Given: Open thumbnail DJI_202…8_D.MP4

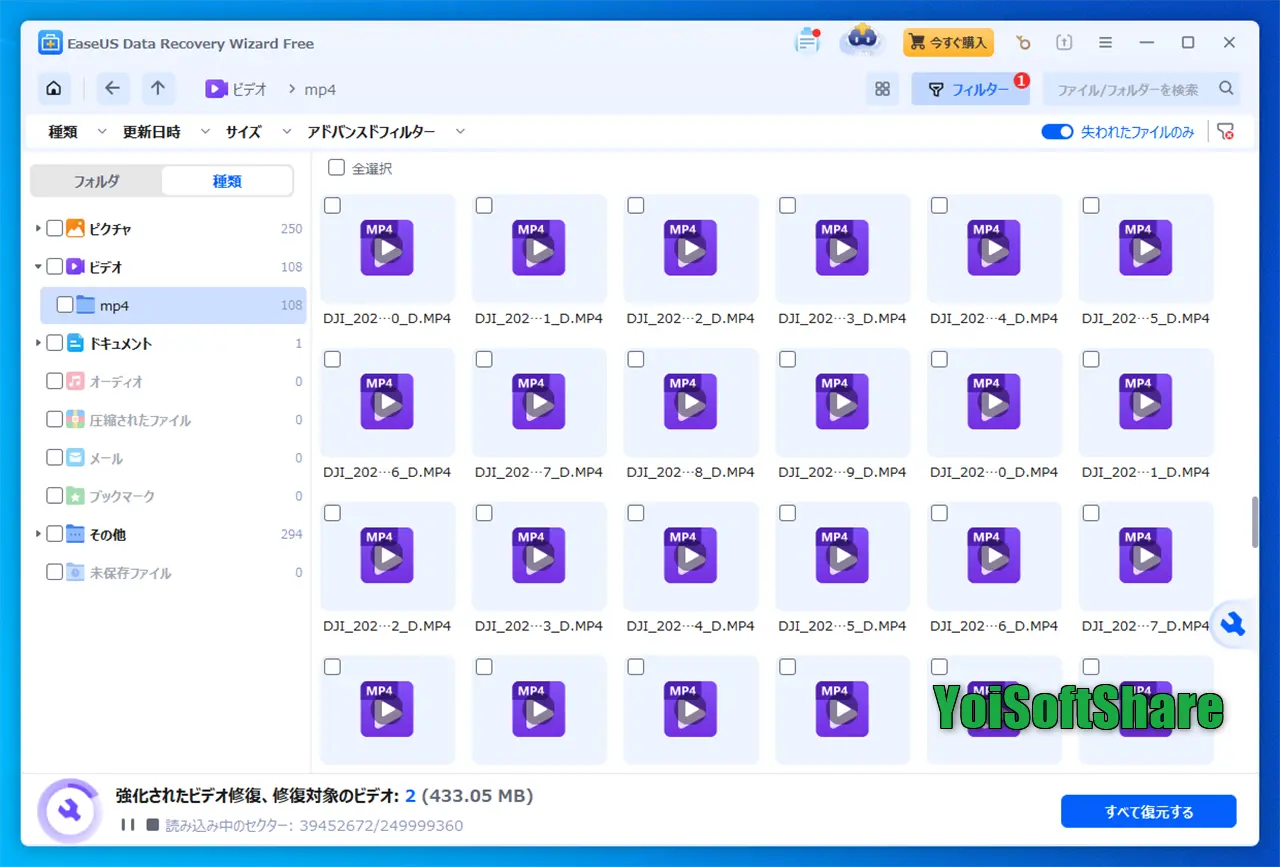Looking at the screenshot, I should [x=690, y=403].
